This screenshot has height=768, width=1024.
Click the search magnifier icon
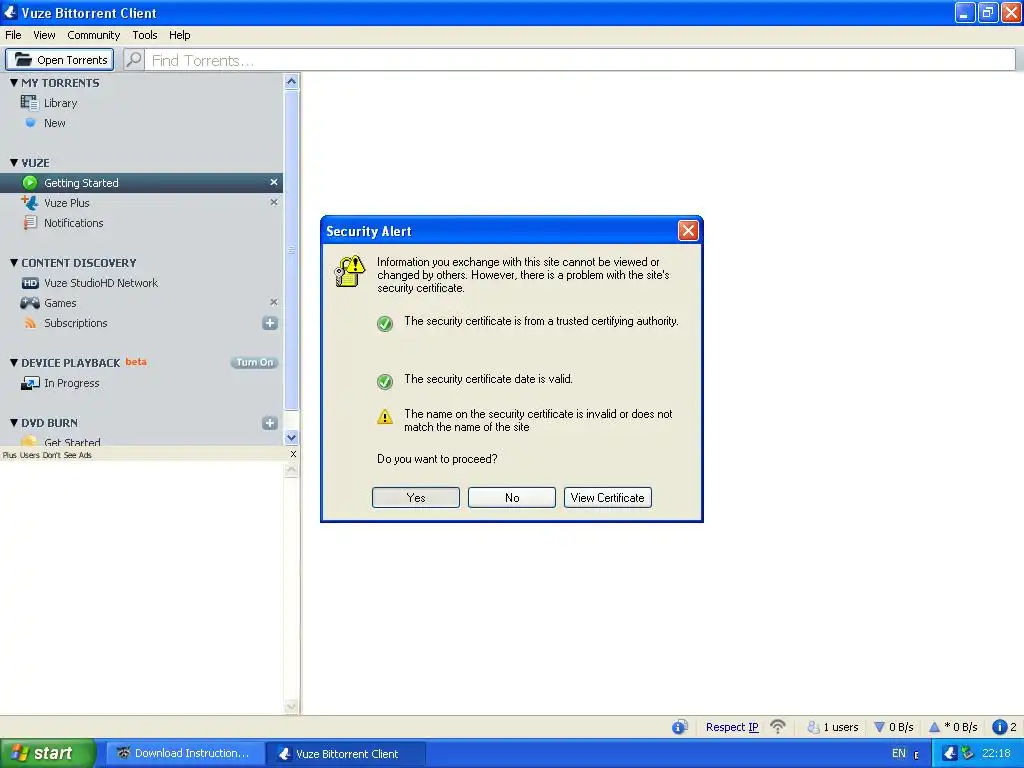pos(134,59)
